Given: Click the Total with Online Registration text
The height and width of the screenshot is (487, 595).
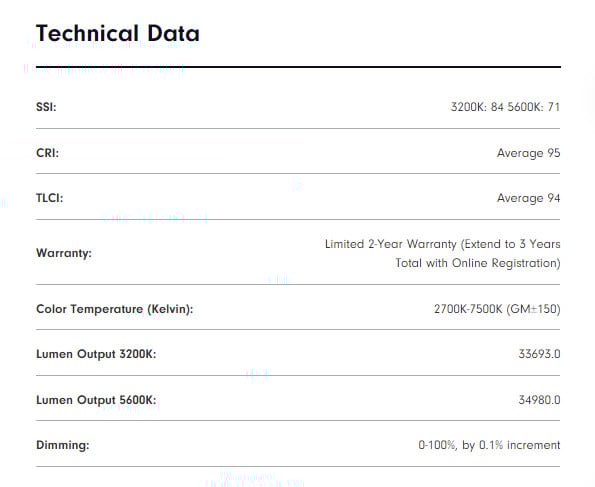Looking at the screenshot, I should tap(478, 263).
